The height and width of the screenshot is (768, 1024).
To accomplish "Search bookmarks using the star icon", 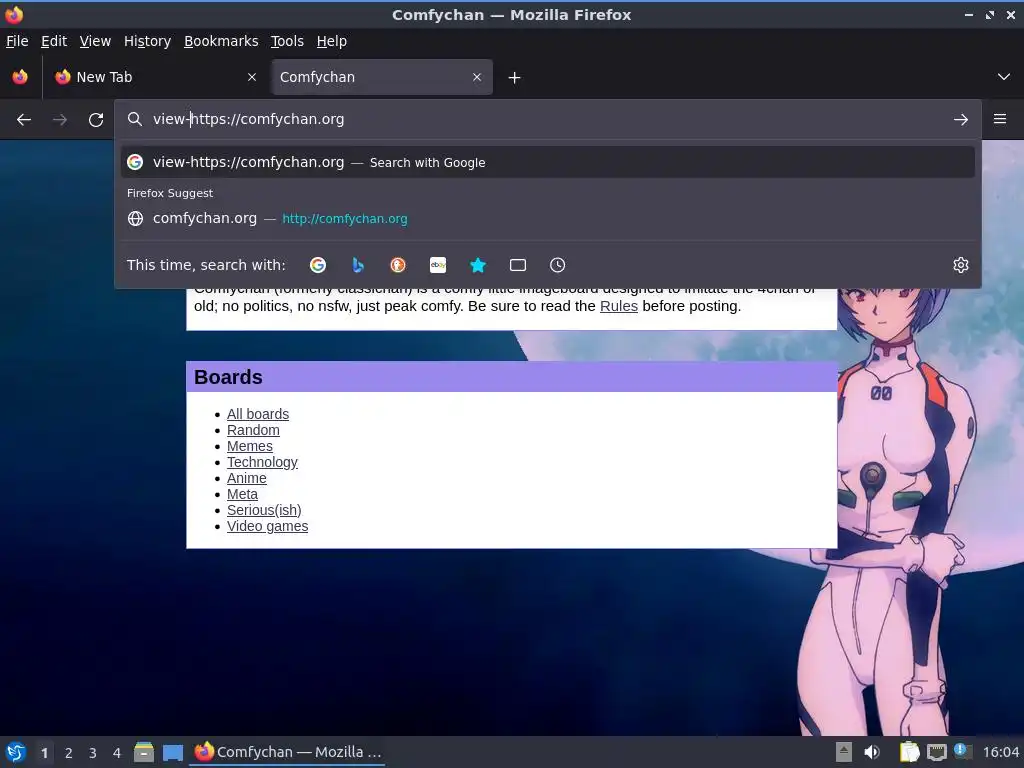I will pyautogui.click(x=478, y=265).
